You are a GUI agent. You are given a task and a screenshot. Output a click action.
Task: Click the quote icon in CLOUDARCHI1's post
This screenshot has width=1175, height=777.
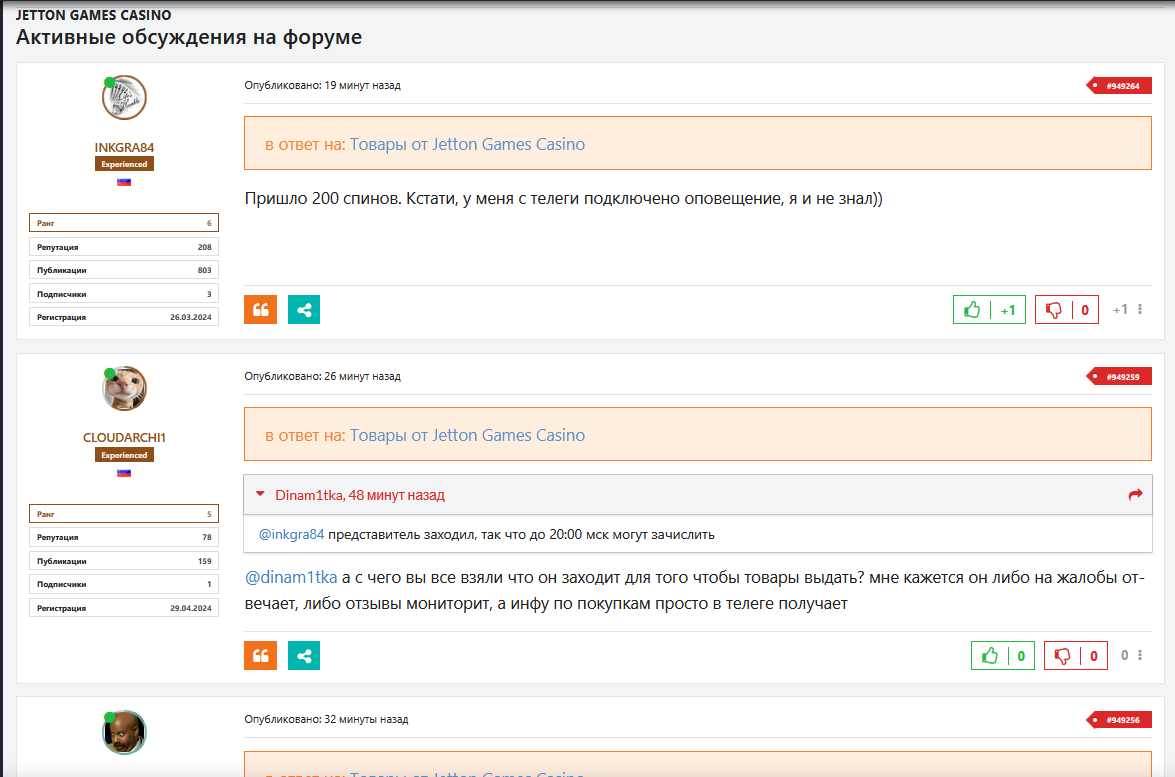(260, 656)
